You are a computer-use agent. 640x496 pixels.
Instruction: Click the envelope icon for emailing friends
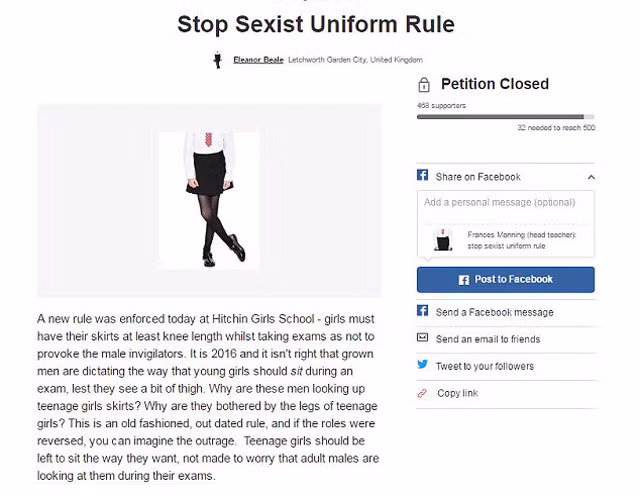click(423, 339)
